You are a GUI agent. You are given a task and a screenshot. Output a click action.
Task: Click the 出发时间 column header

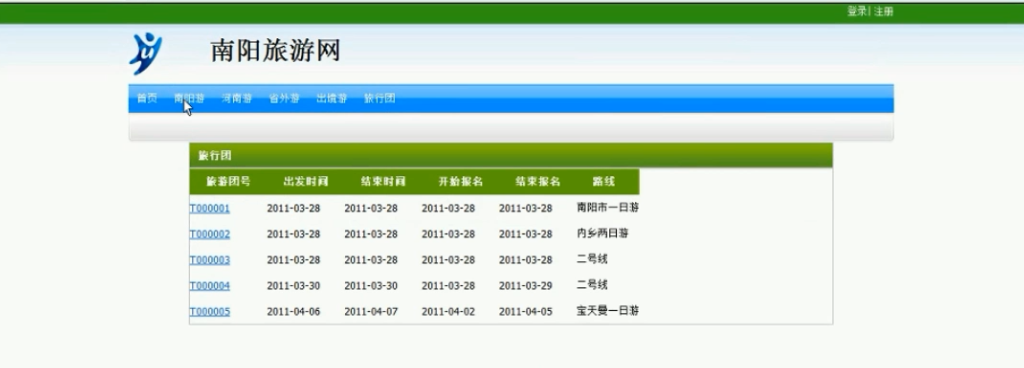click(x=306, y=181)
